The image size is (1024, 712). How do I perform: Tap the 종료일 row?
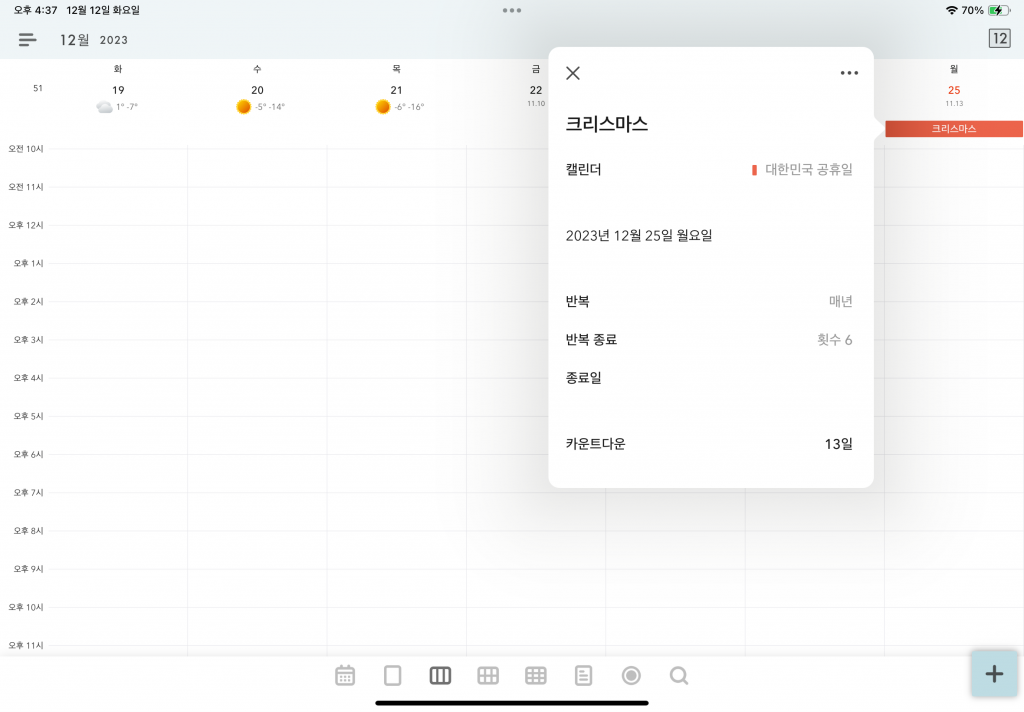[x=711, y=378]
